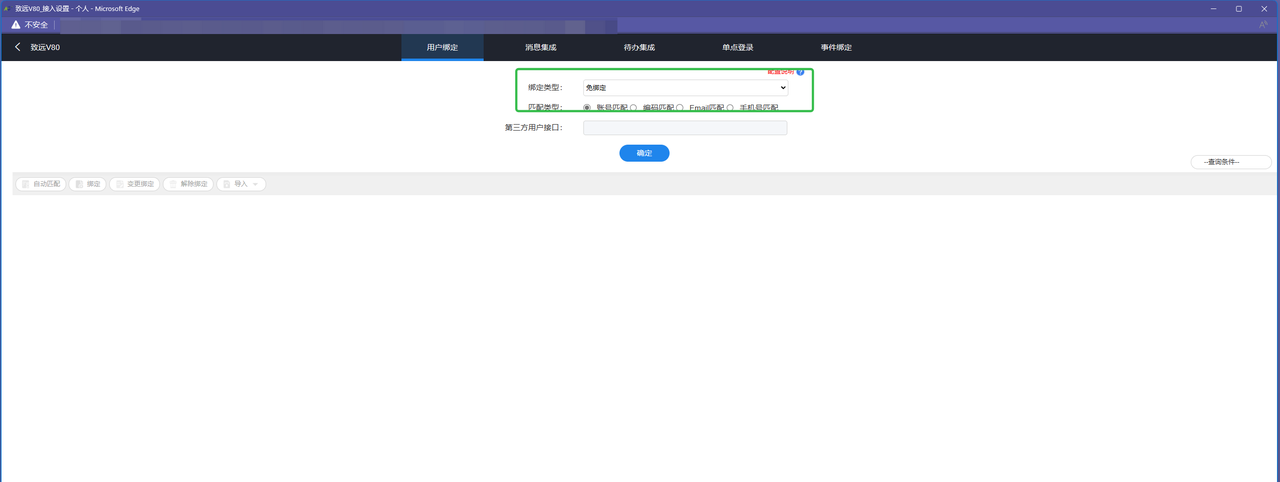
Task: Choose the 编码匹配 radio option
Action: pyautogui.click(x=633, y=108)
